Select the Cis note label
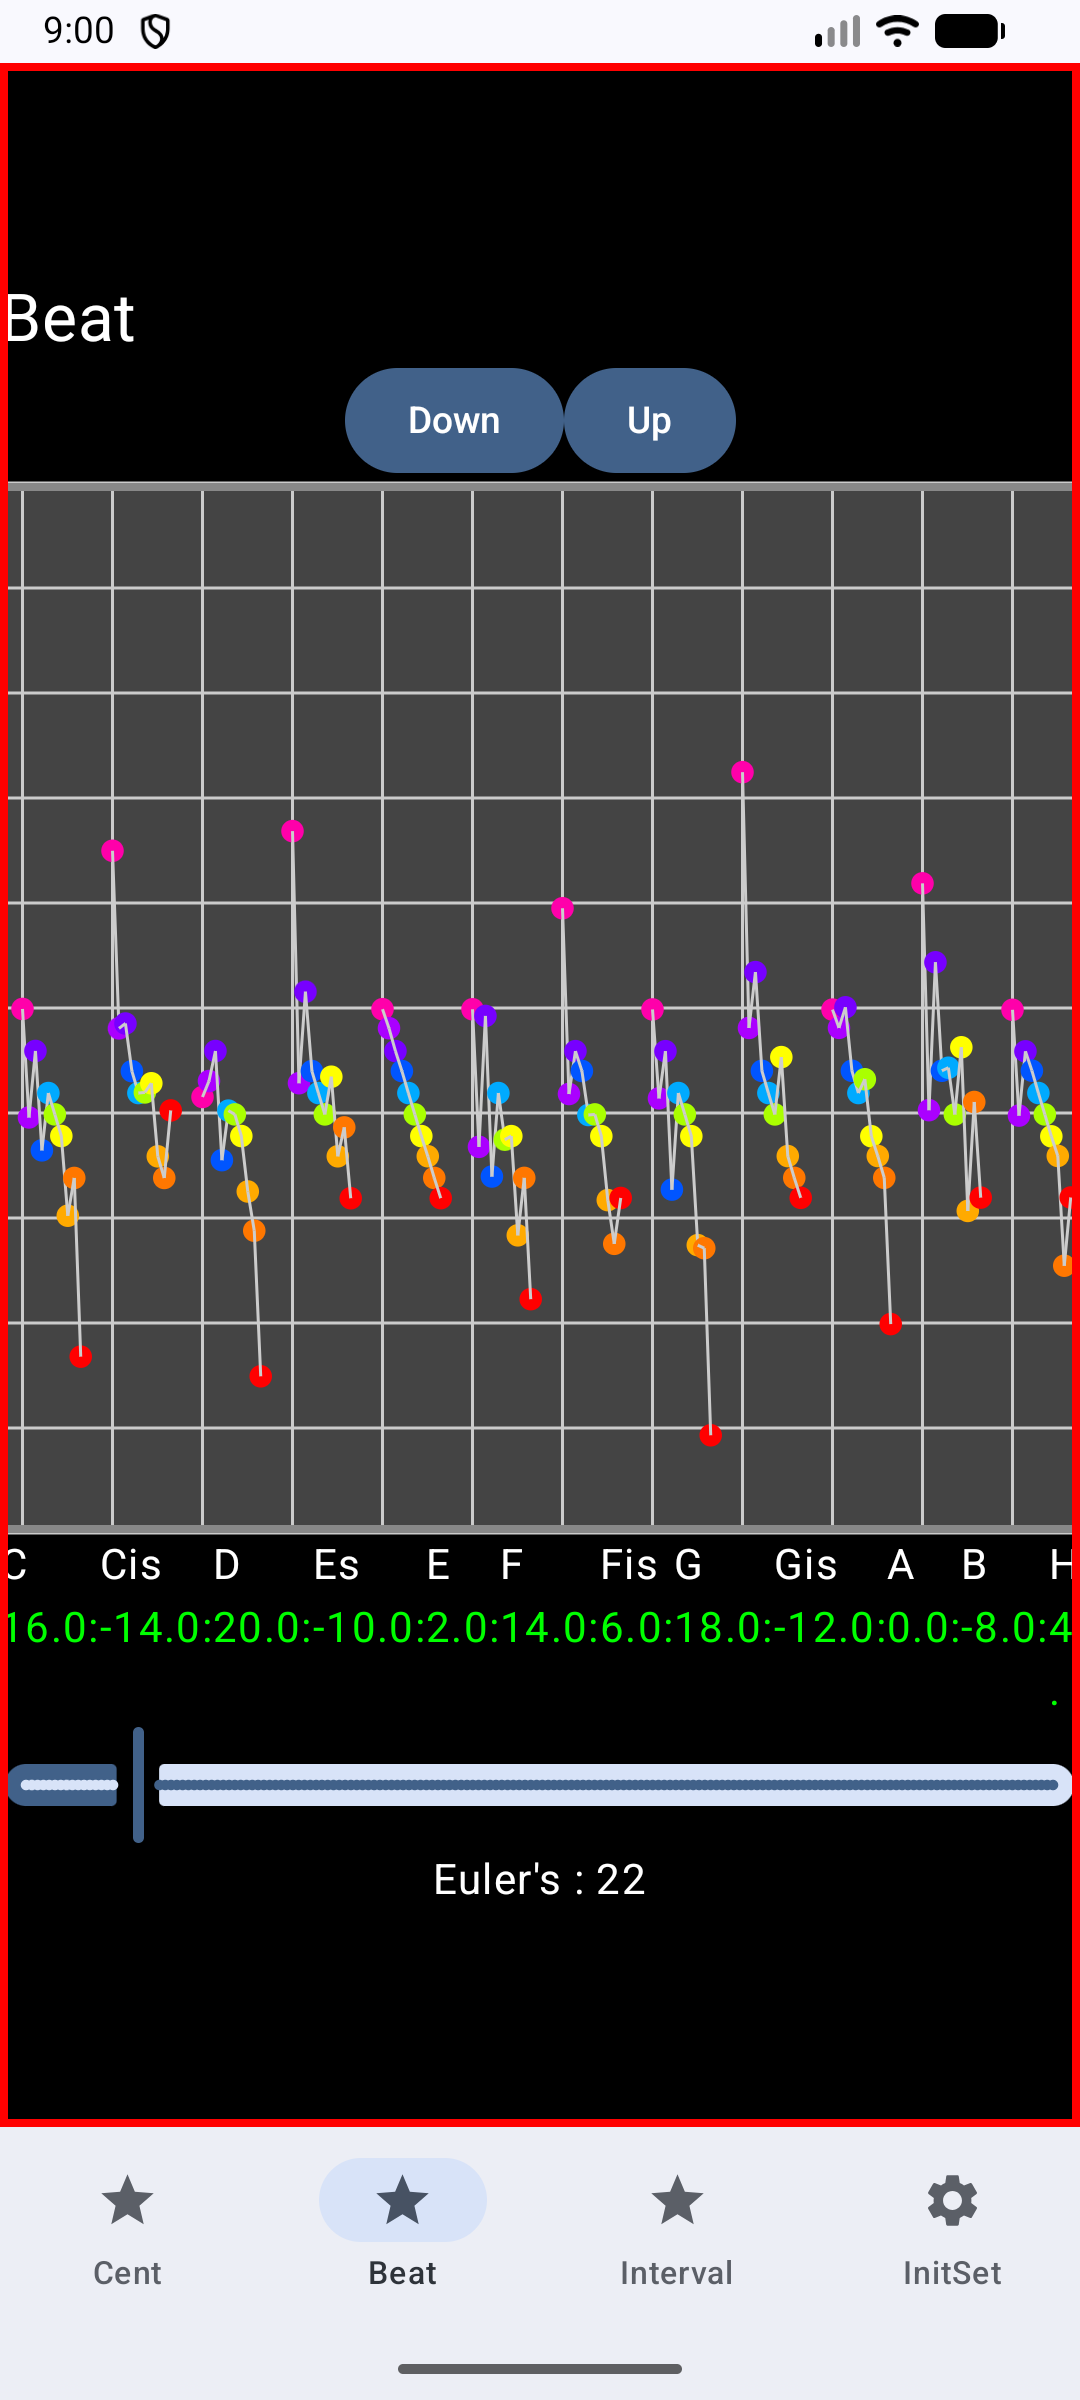1080x2400 pixels. click(131, 1565)
